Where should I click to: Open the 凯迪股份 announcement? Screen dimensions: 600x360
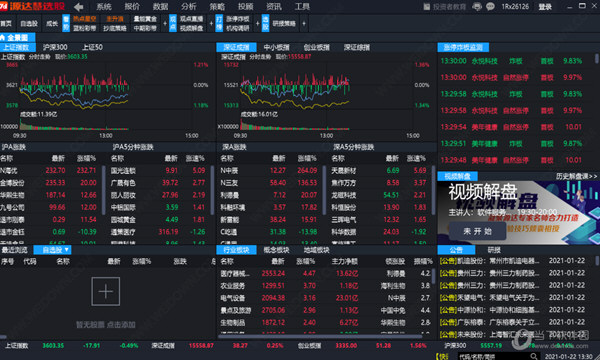point(512,261)
